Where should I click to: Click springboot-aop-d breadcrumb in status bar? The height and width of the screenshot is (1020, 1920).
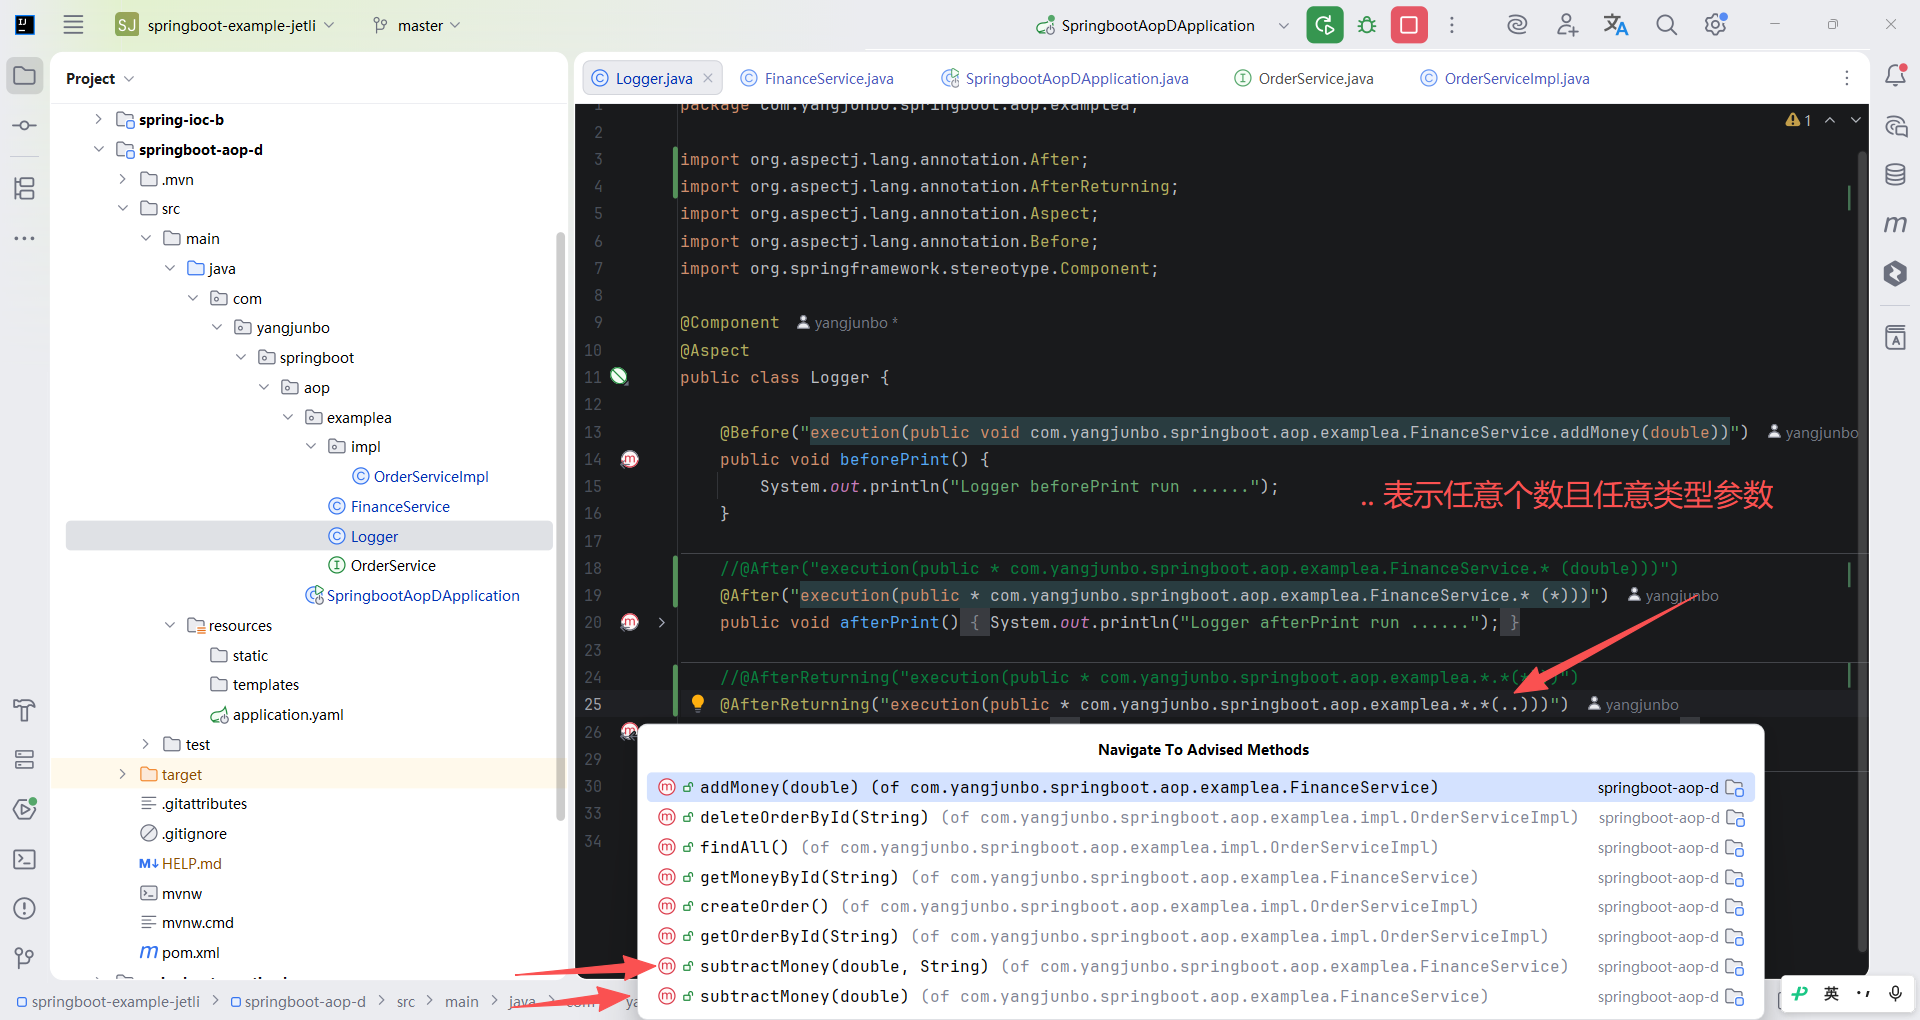[x=298, y=1001]
